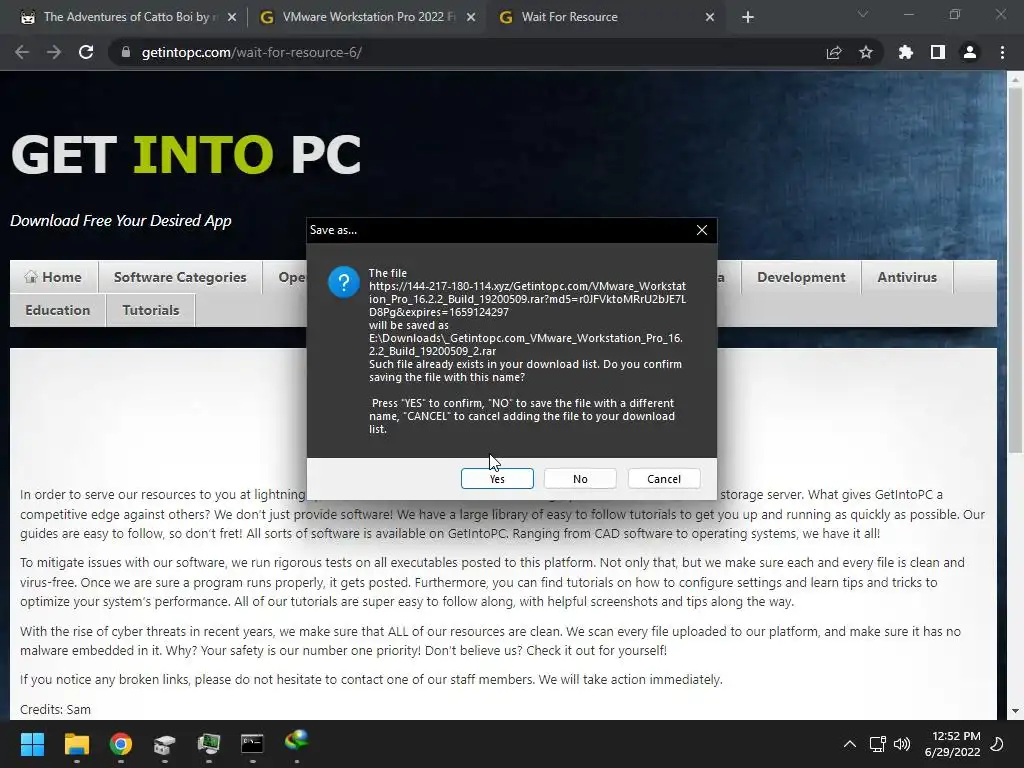Close the VMware Workstation Pro tab

(471, 18)
